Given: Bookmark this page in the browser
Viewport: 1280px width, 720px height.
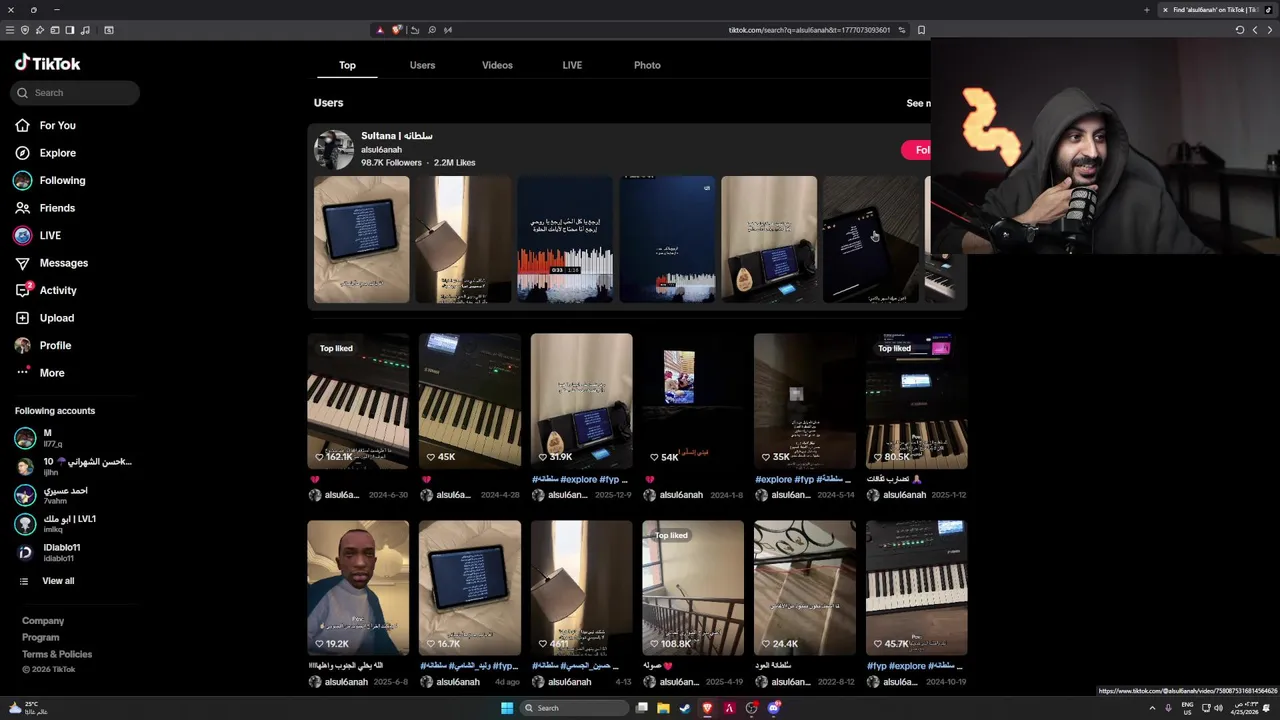Looking at the screenshot, I should (921, 30).
